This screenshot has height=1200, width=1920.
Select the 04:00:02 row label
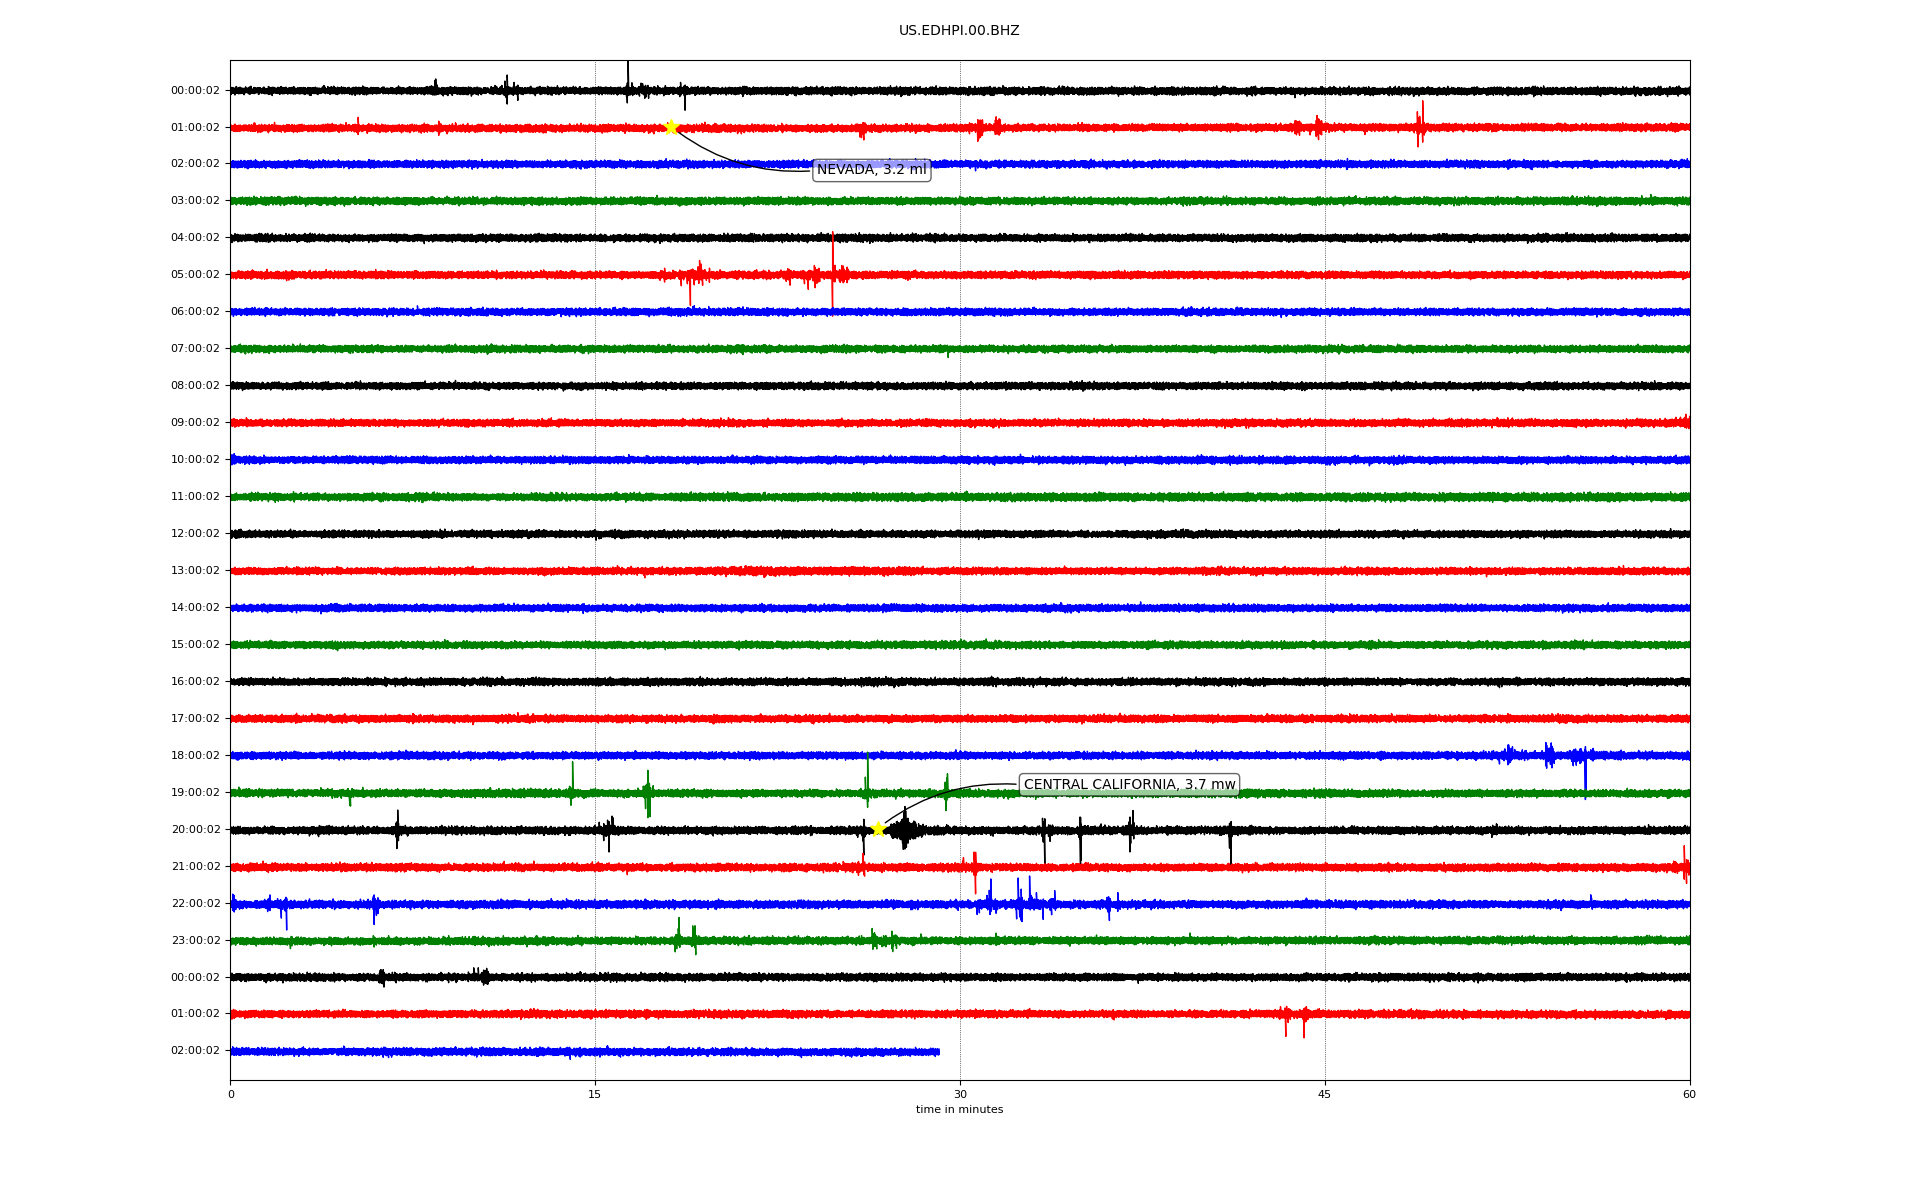coord(195,238)
